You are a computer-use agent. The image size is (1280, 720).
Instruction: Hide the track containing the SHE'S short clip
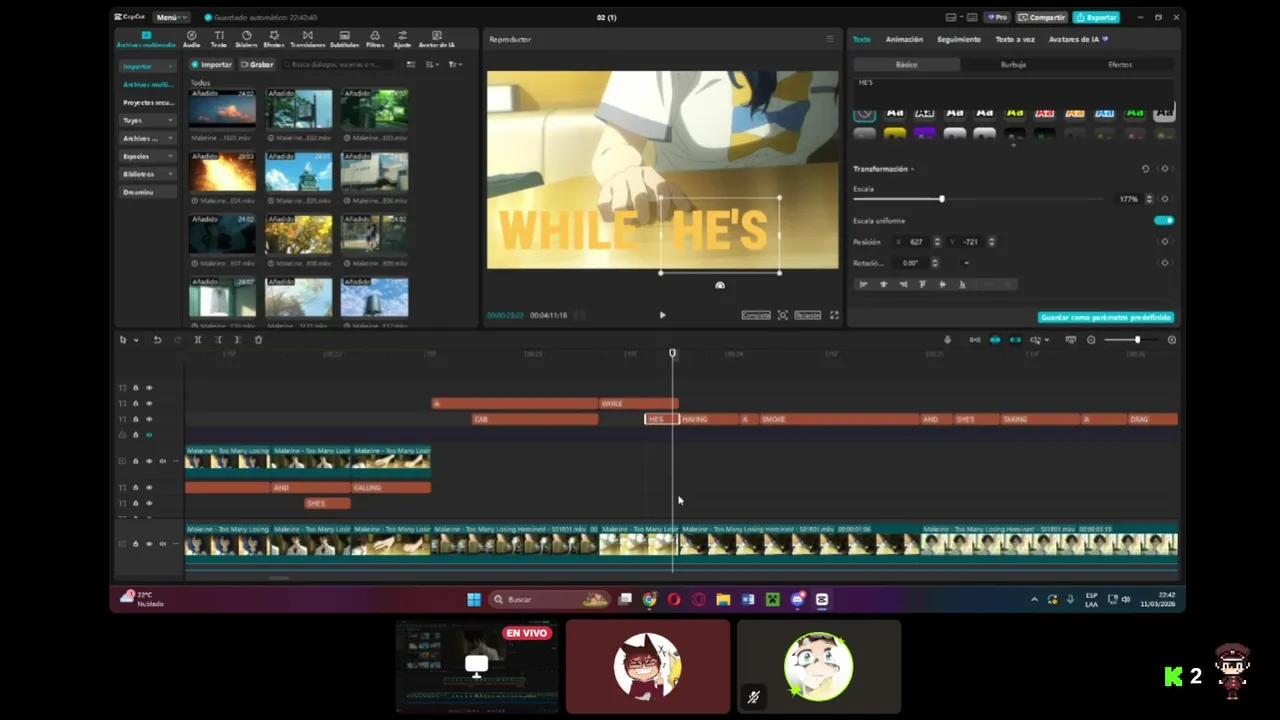pyautogui.click(x=149, y=504)
